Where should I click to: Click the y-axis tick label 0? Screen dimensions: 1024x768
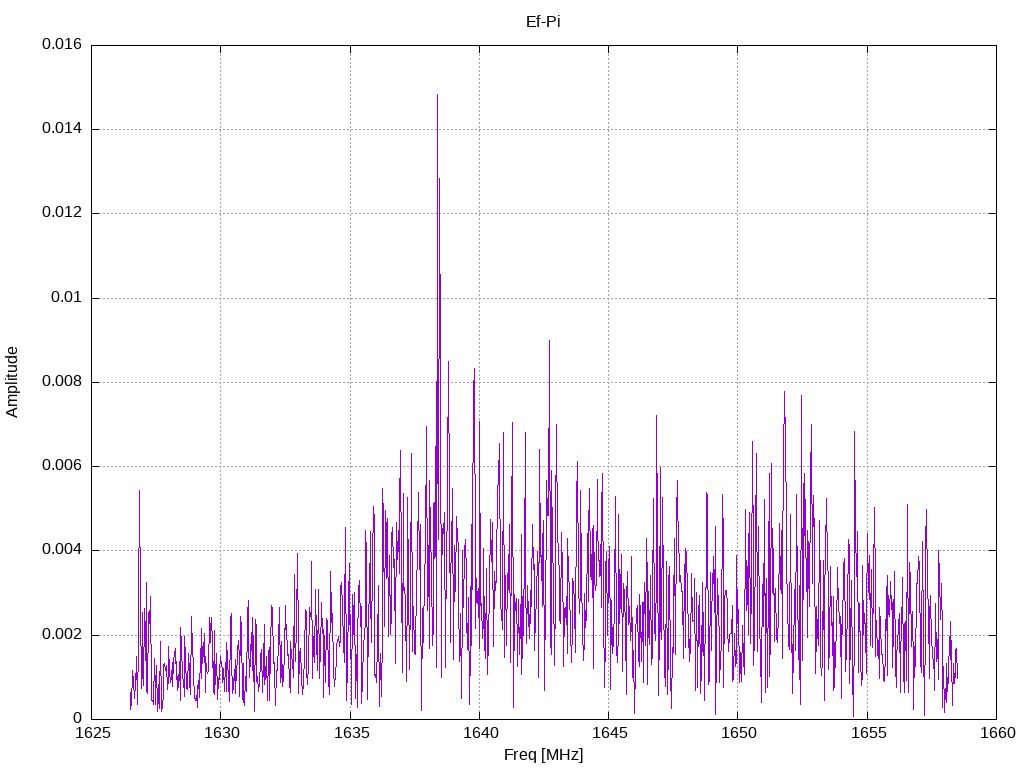(x=78, y=719)
